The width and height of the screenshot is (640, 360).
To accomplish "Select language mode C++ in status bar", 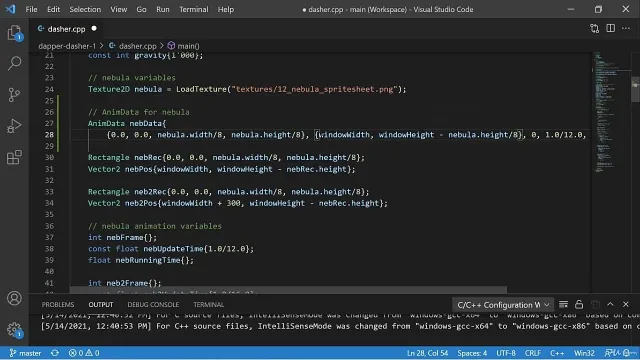I will point(557,353).
